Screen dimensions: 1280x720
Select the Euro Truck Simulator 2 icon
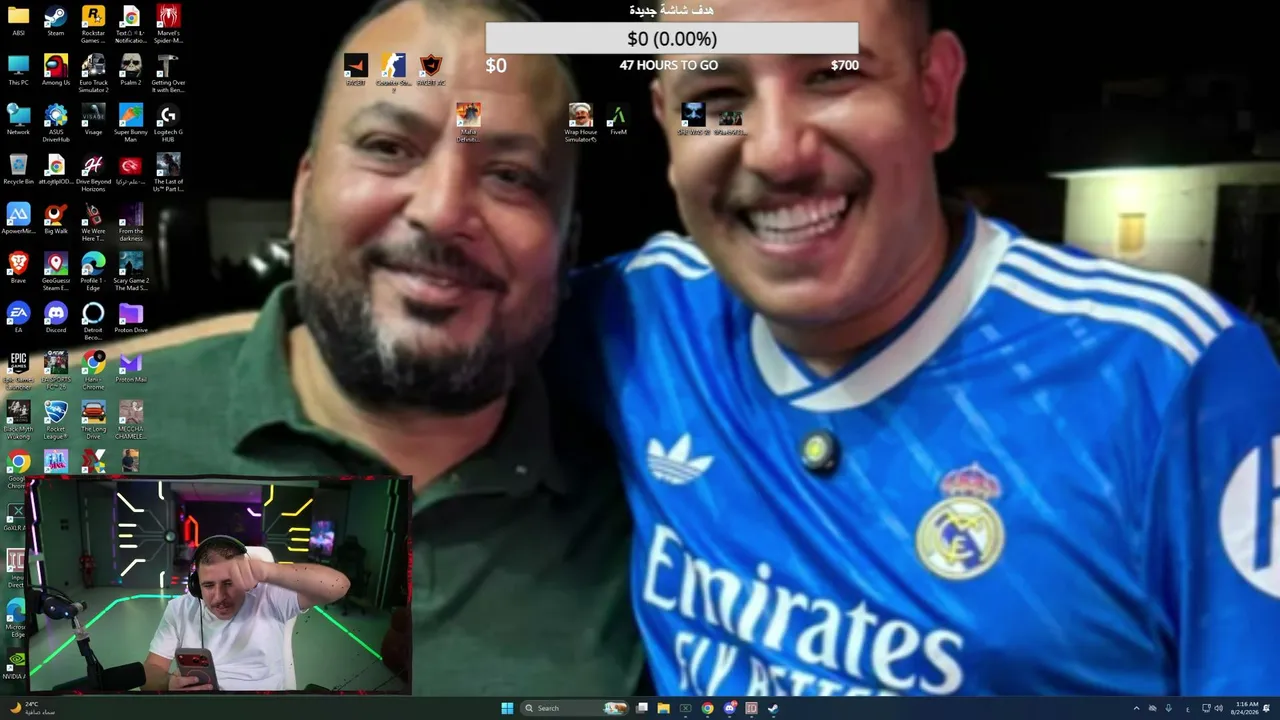pyautogui.click(x=93, y=74)
